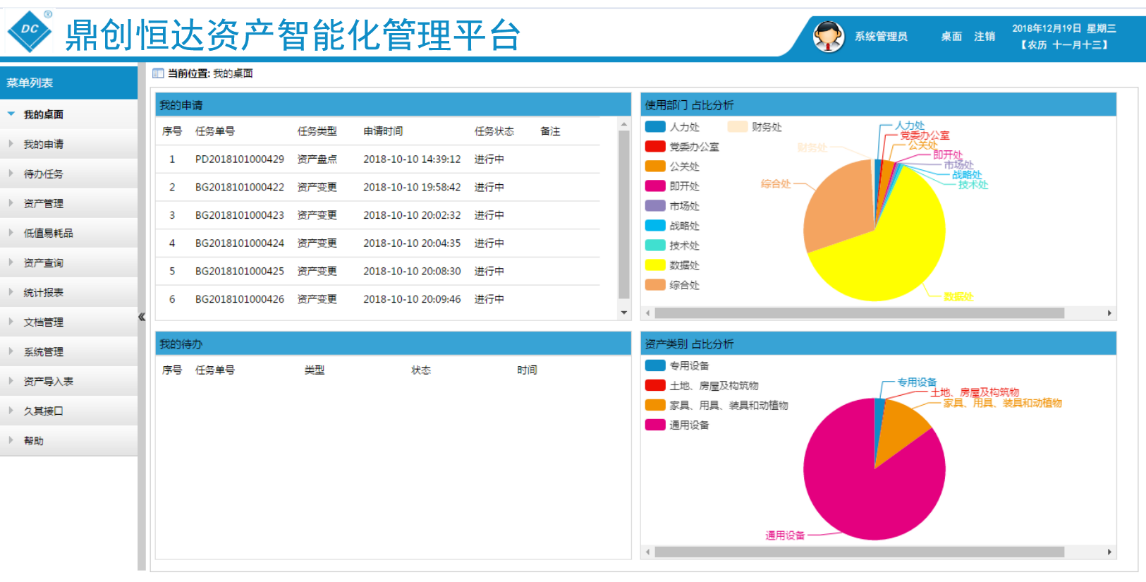1146x582 pixels.
Task: Click the 注销 logout link
Action: point(985,37)
